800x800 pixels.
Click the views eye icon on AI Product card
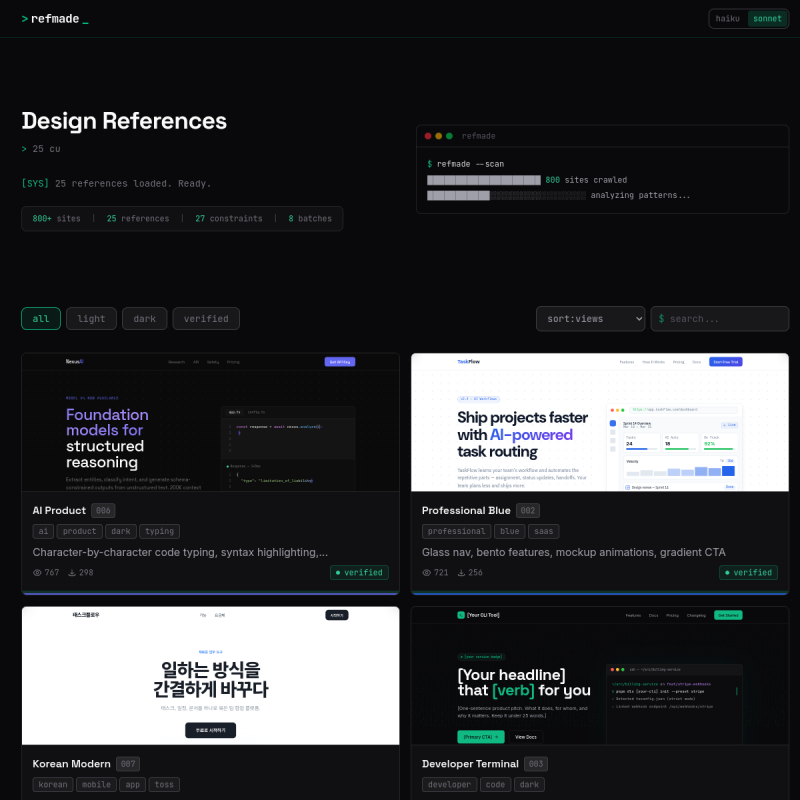(38, 573)
